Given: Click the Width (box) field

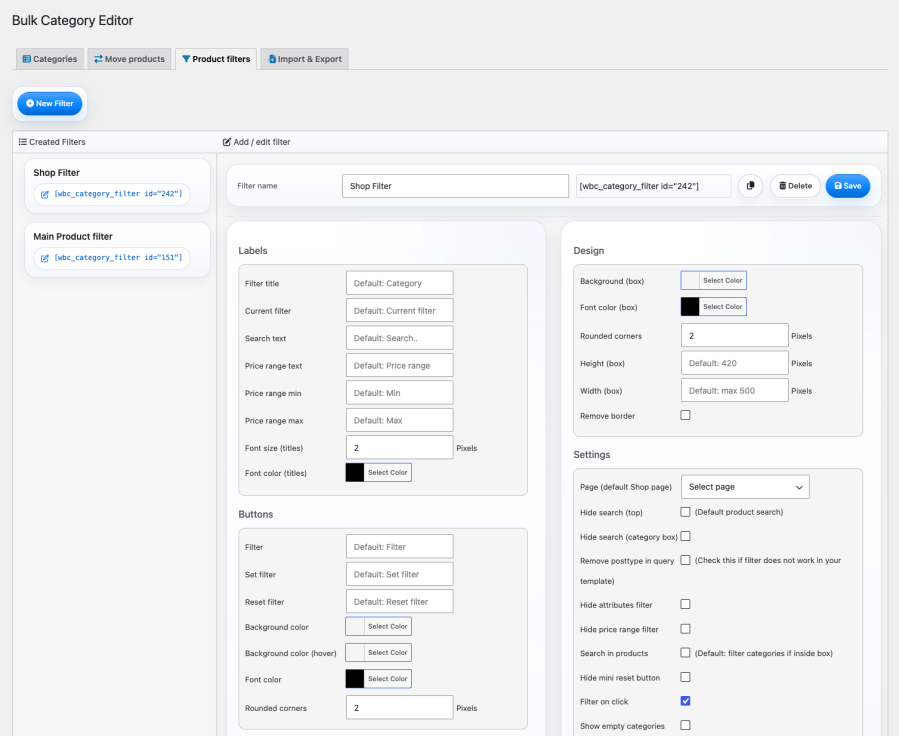Looking at the screenshot, I should pos(734,390).
